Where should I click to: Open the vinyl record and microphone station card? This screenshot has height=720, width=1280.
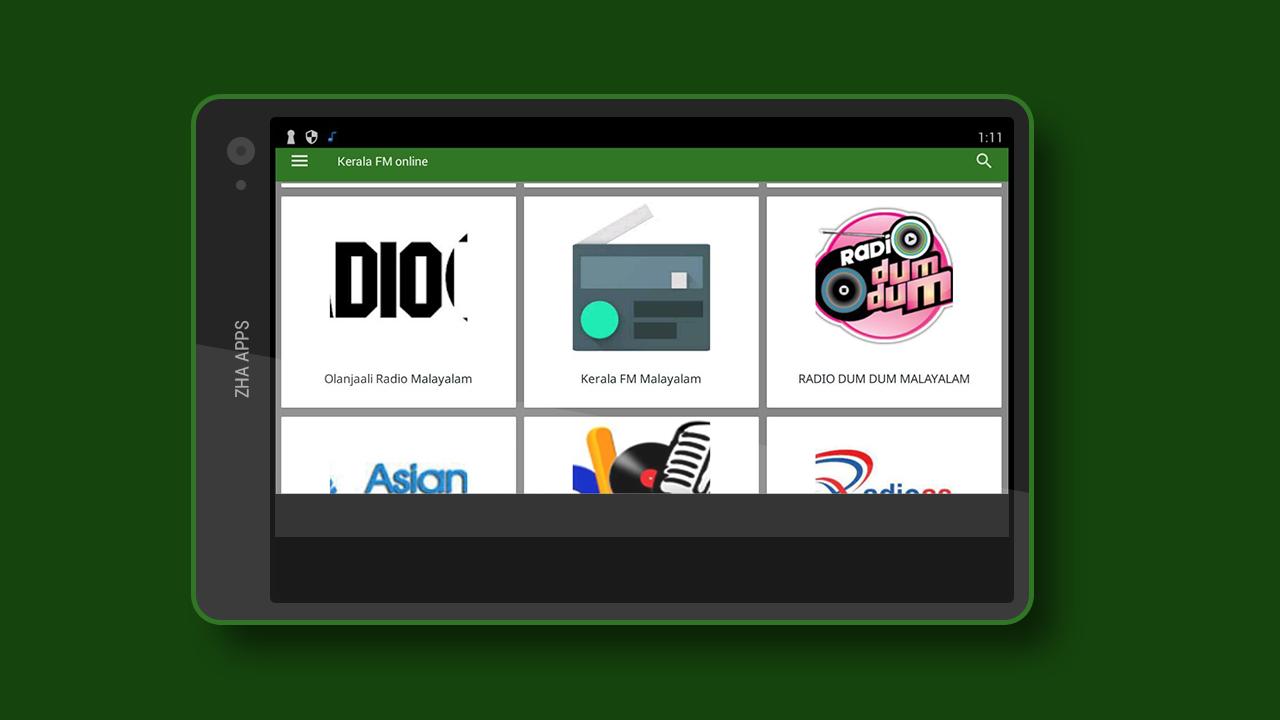click(x=641, y=455)
